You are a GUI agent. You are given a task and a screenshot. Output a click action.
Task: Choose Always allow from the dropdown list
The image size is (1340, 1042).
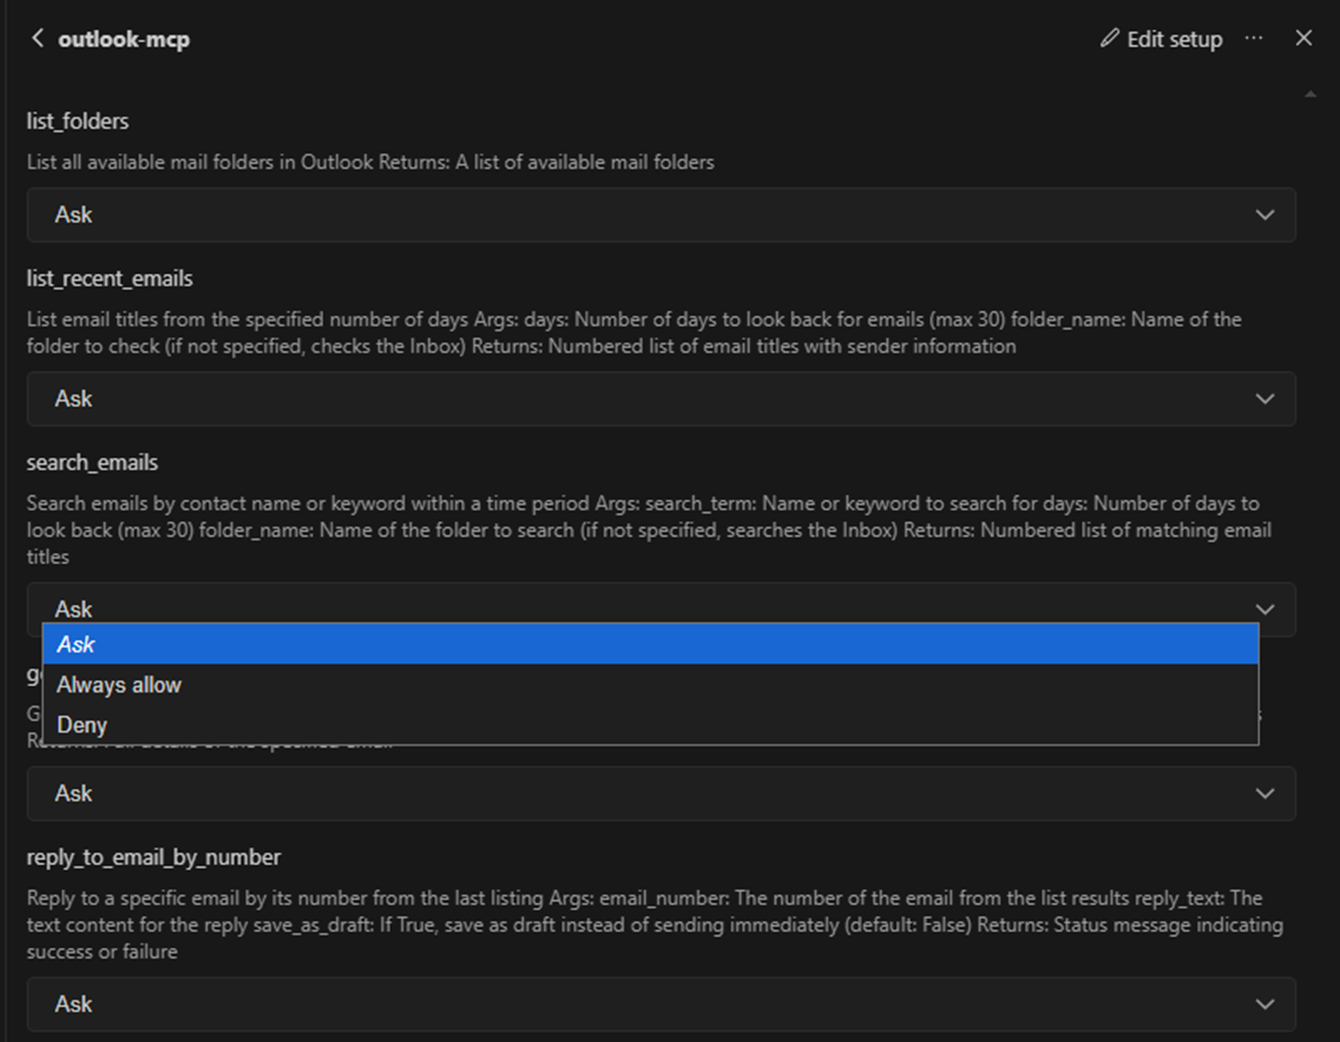coord(119,685)
